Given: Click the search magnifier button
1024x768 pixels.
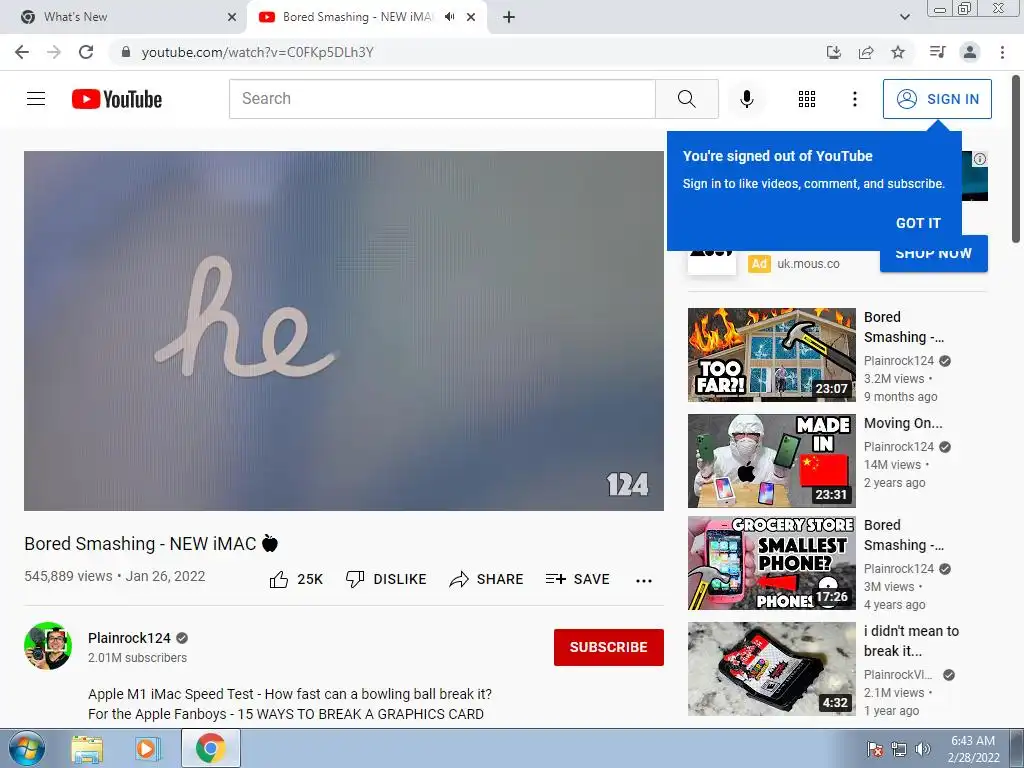Looking at the screenshot, I should (686, 99).
